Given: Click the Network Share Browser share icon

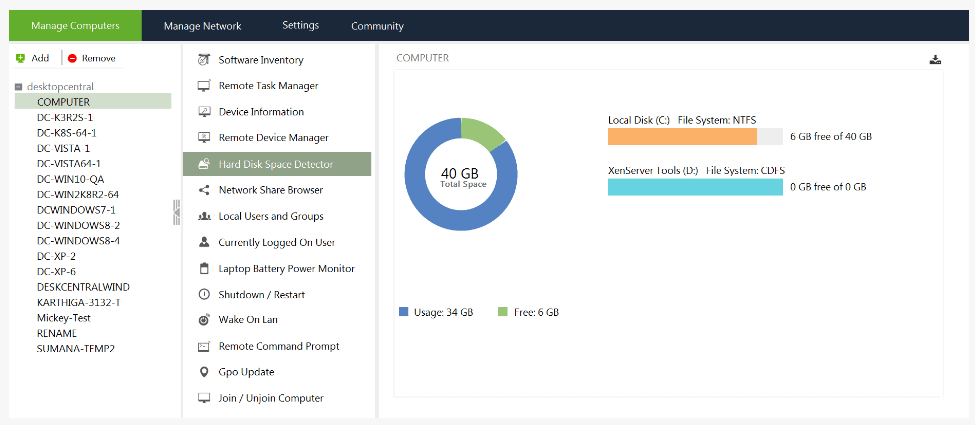Looking at the screenshot, I should (203, 190).
